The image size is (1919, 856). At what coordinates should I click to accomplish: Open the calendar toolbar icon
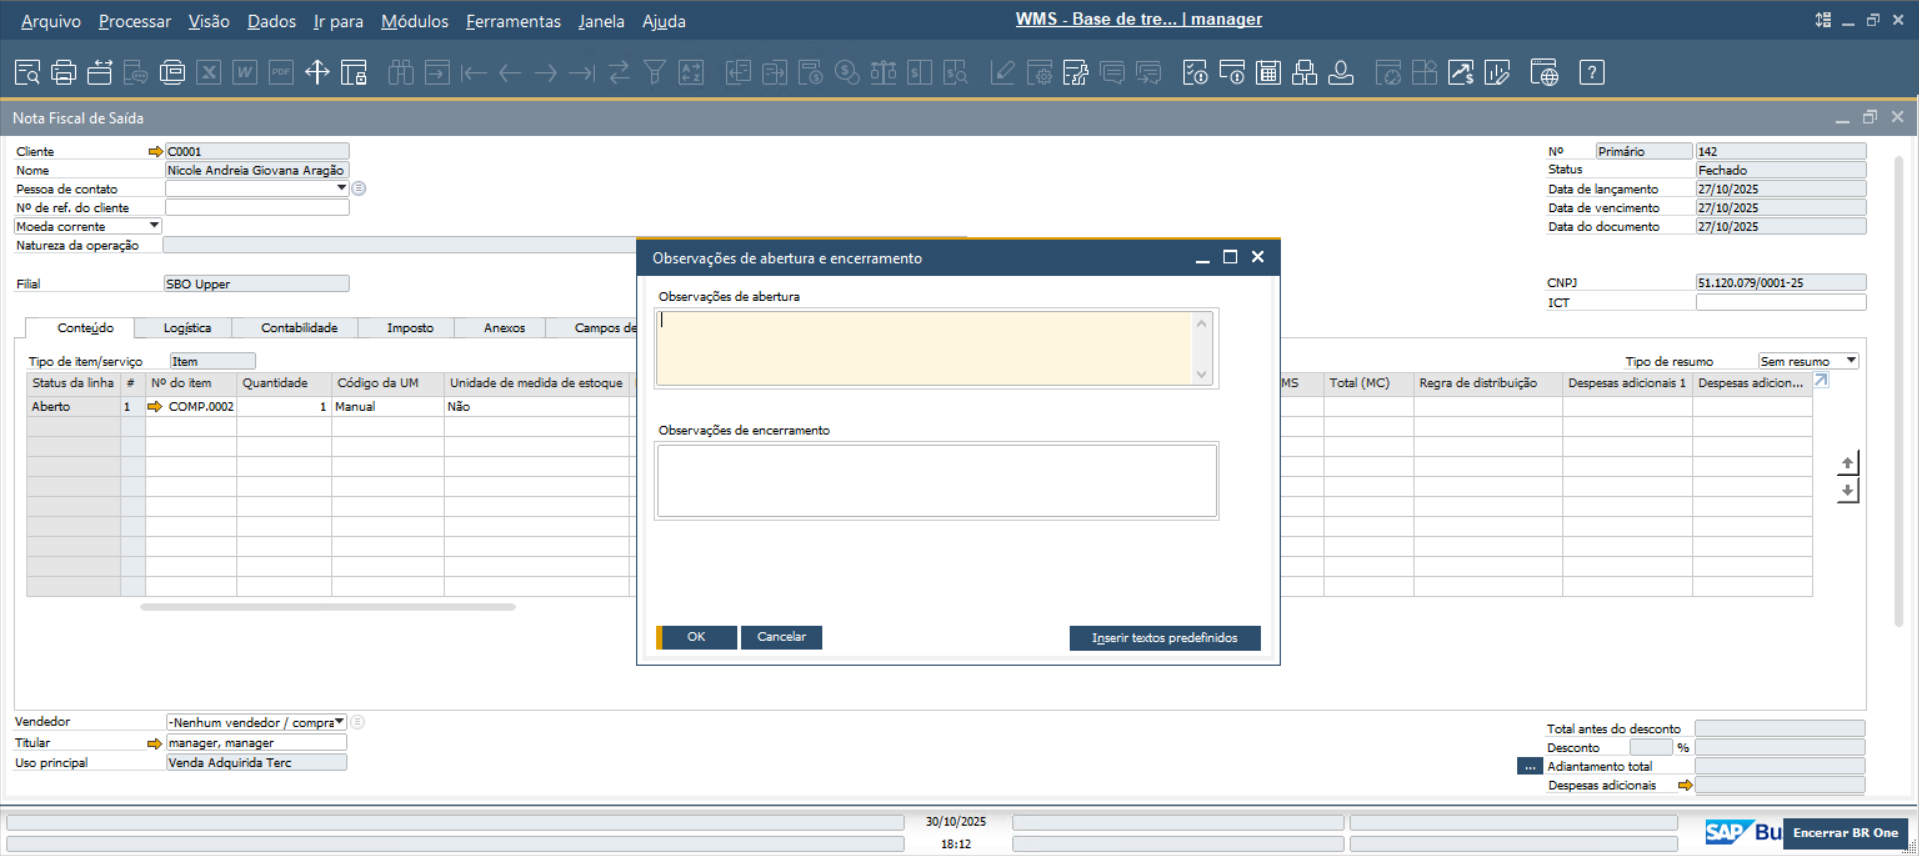(x=1268, y=72)
